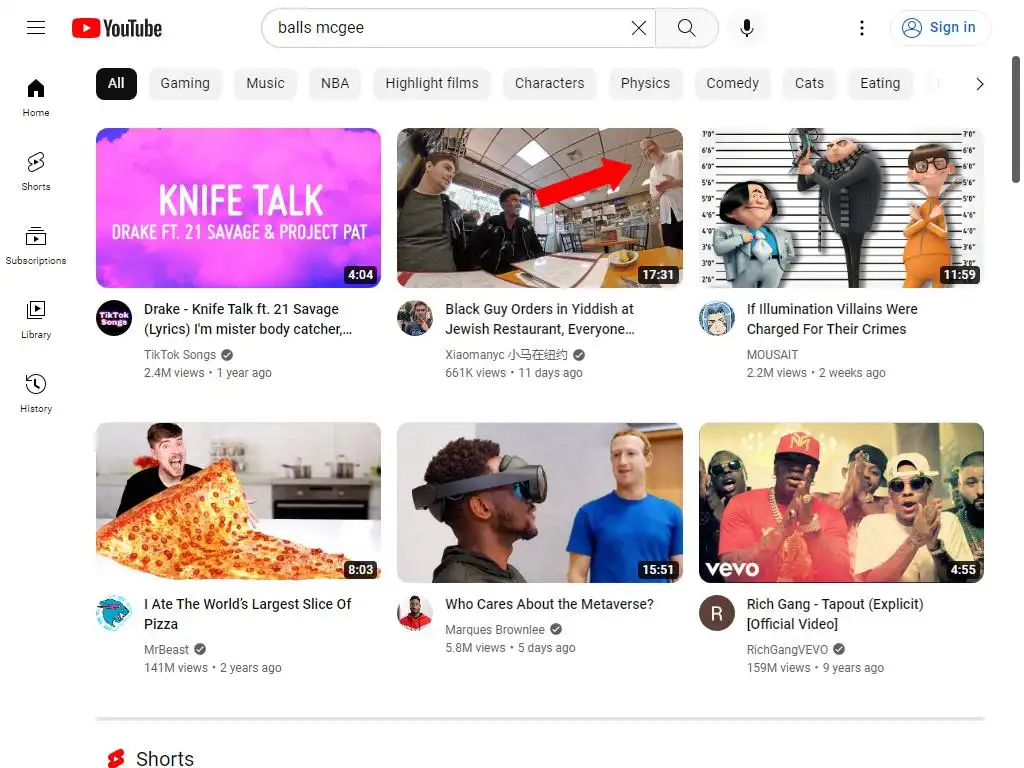Select the Cats filter chip
The width and height of the screenshot is (1024, 768).
(809, 84)
